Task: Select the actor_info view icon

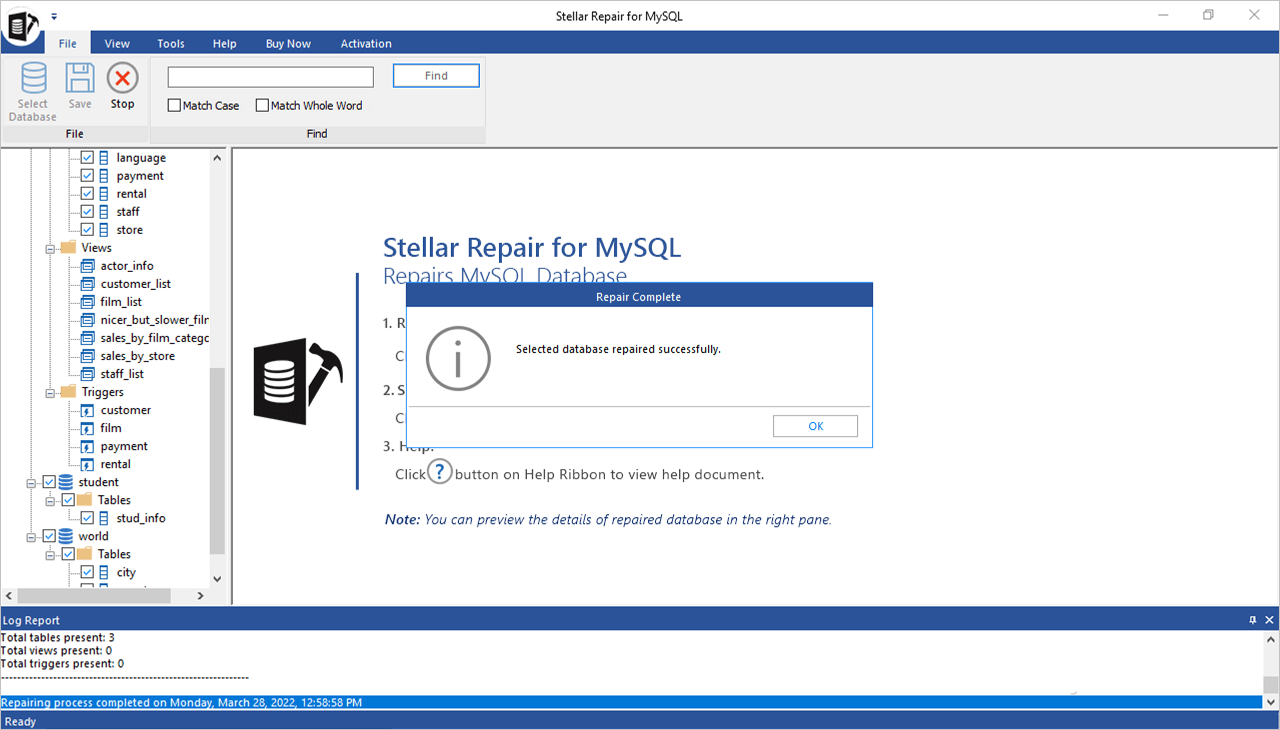Action: 88,266
